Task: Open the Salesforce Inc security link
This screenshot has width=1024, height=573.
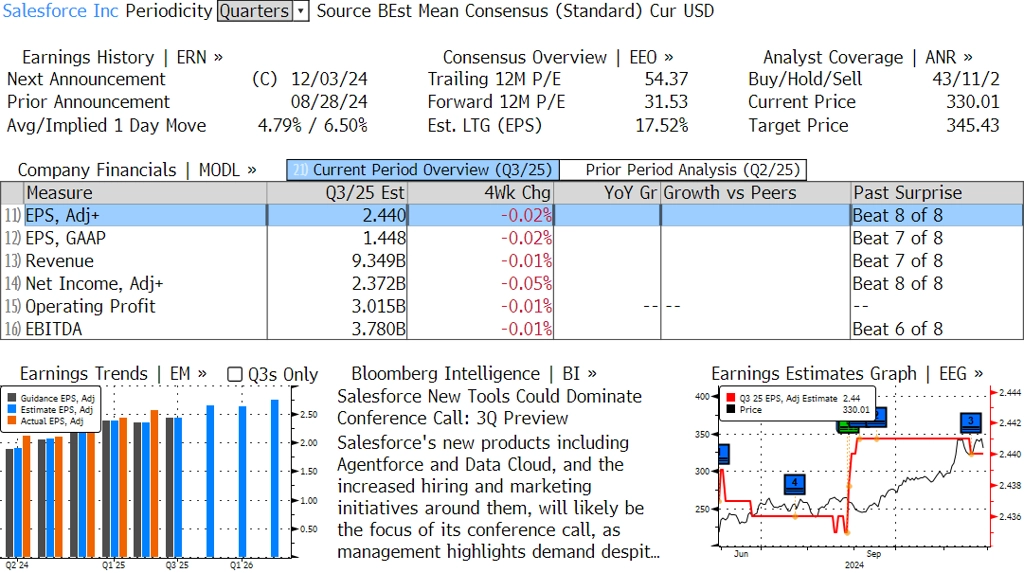Action: tap(61, 11)
